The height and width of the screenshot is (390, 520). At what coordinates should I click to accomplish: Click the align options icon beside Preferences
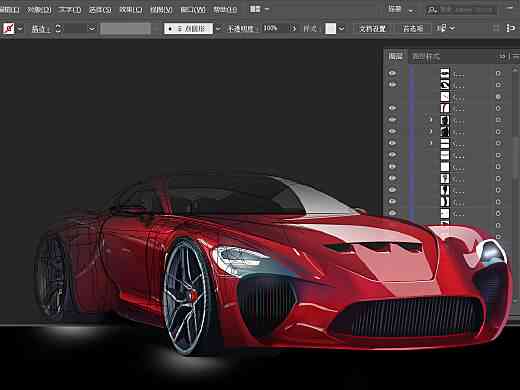coord(442,28)
